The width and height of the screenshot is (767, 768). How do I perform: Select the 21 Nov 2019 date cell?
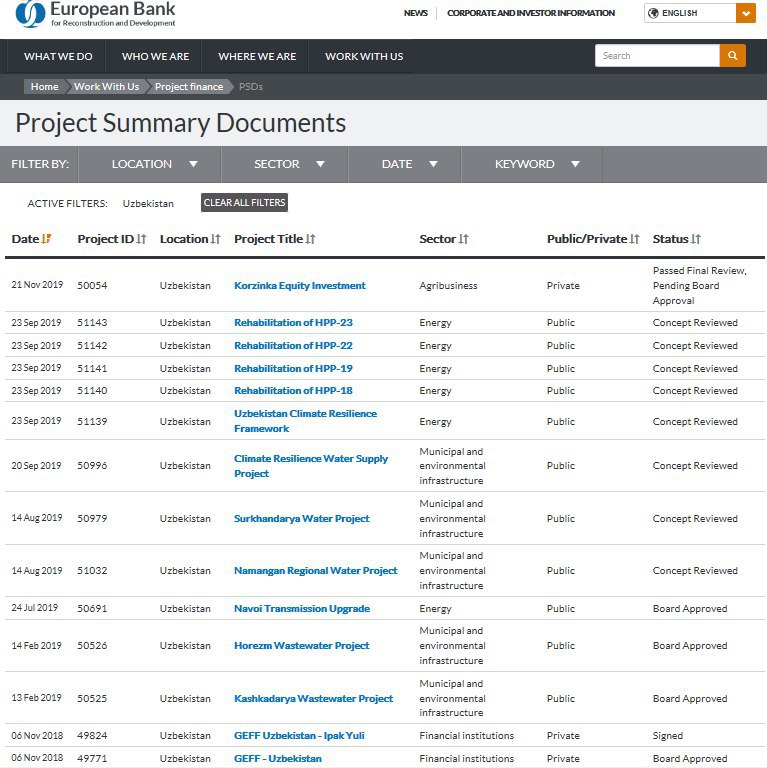coord(37,285)
